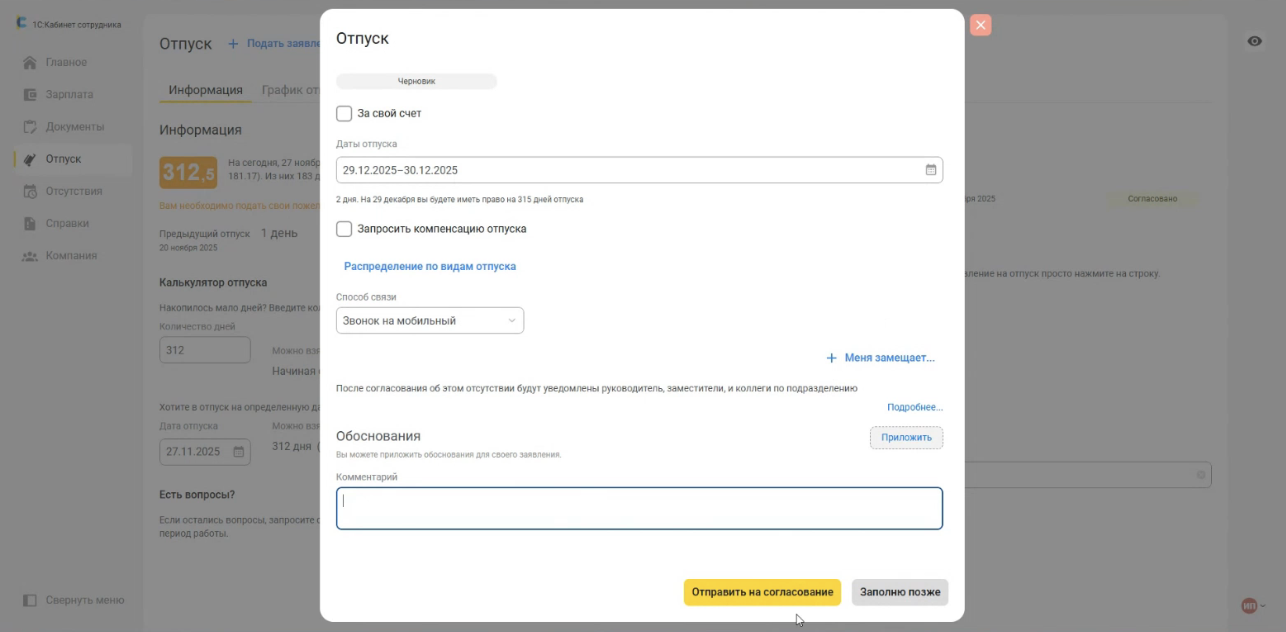Open the Способ связи dropdown

click(430, 321)
